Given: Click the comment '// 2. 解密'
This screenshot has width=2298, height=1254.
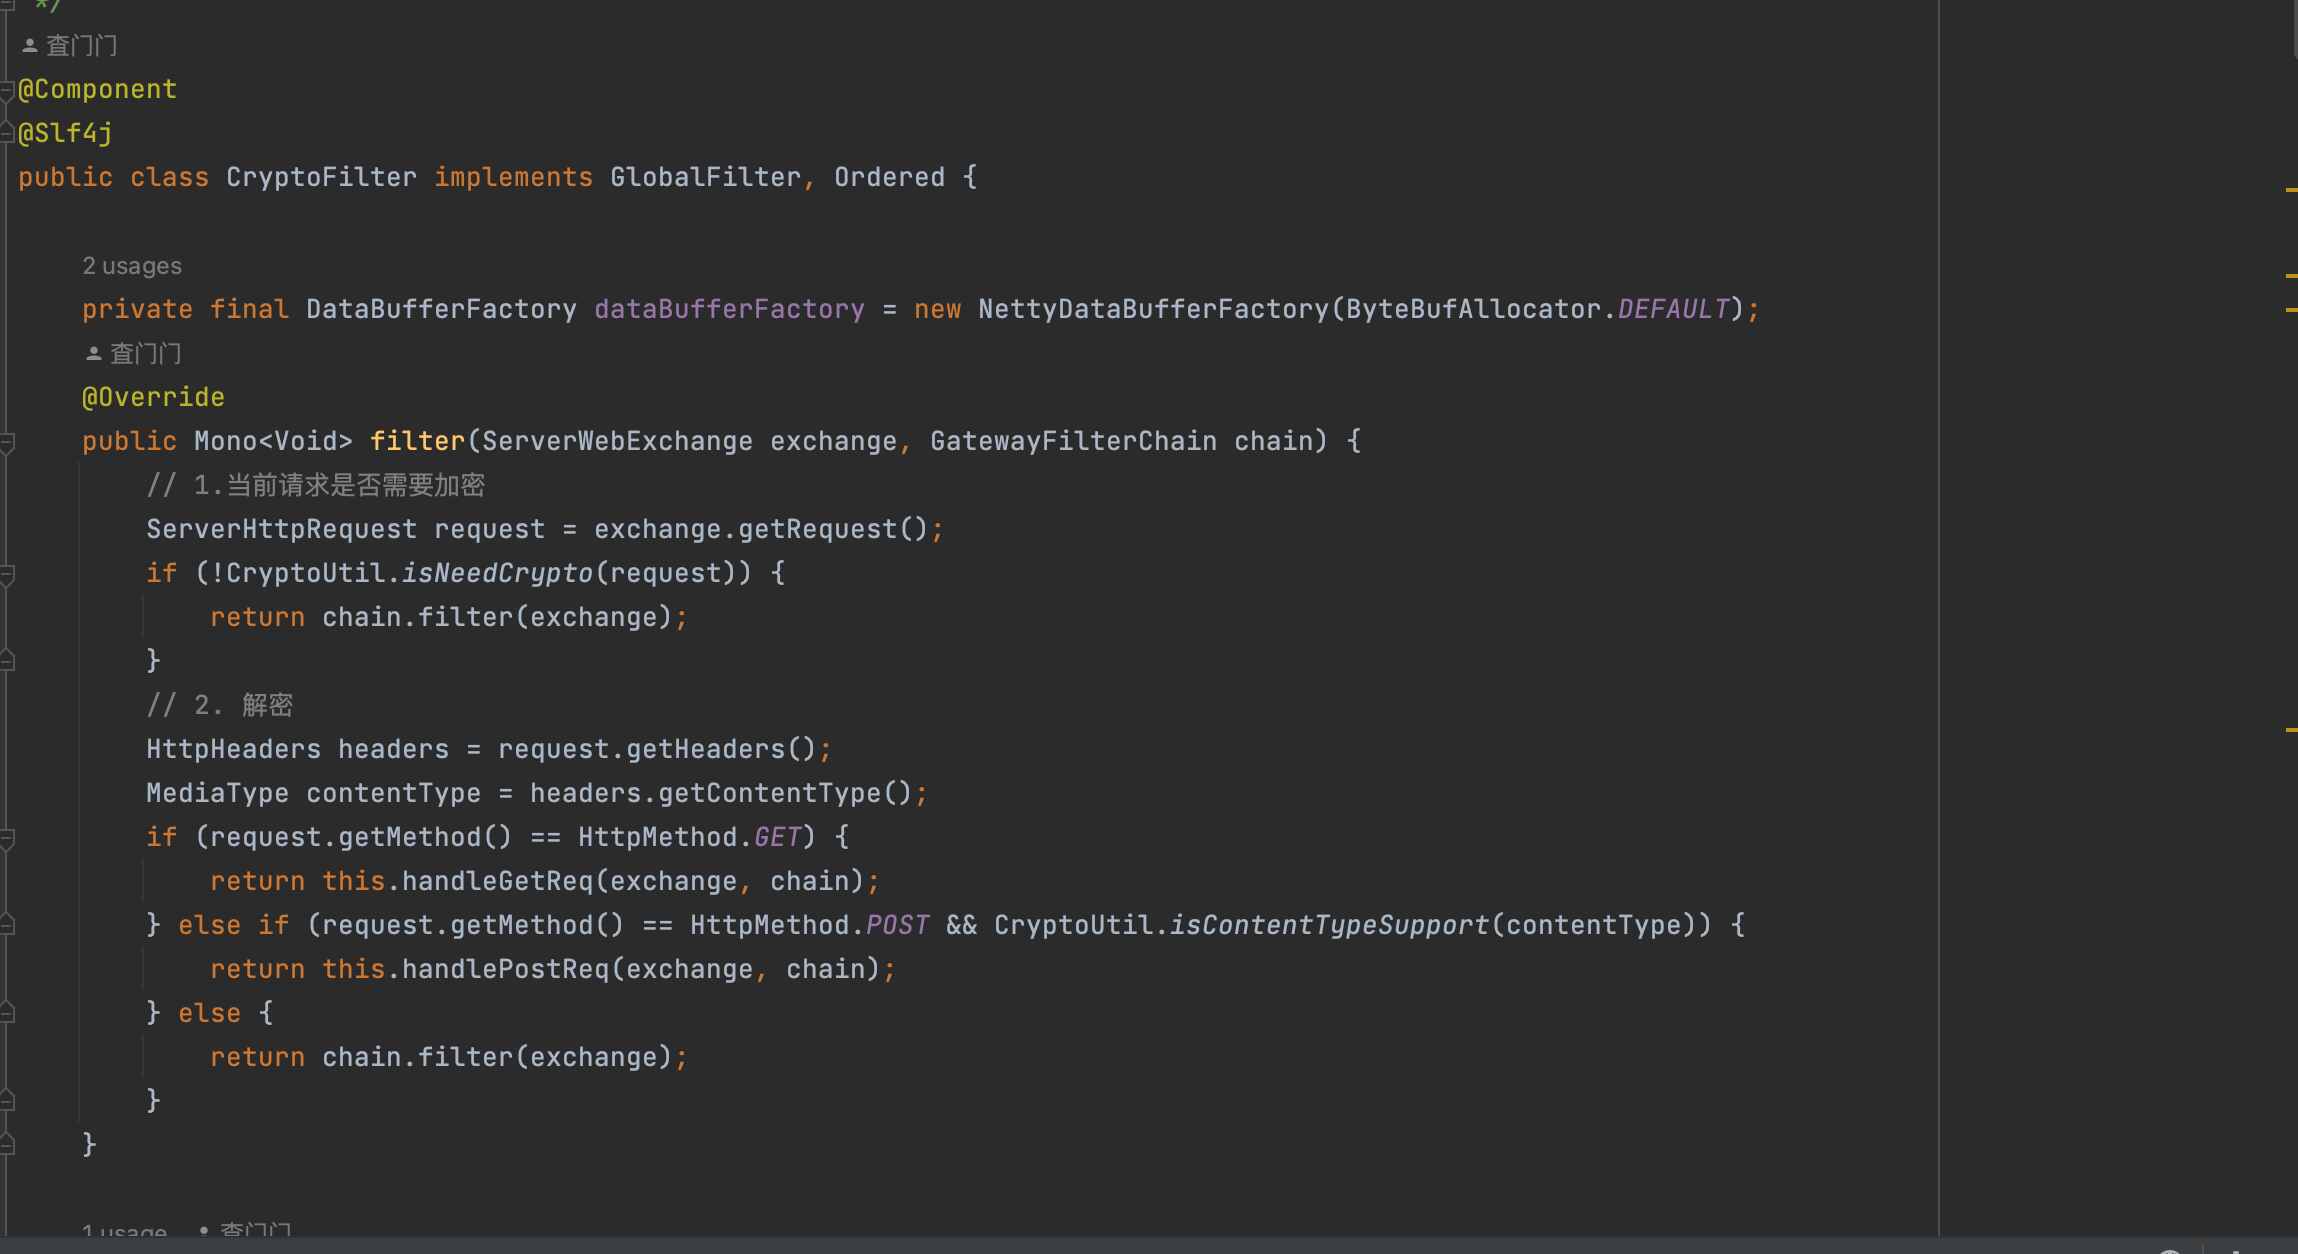Looking at the screenshot, I should [220, 705].
